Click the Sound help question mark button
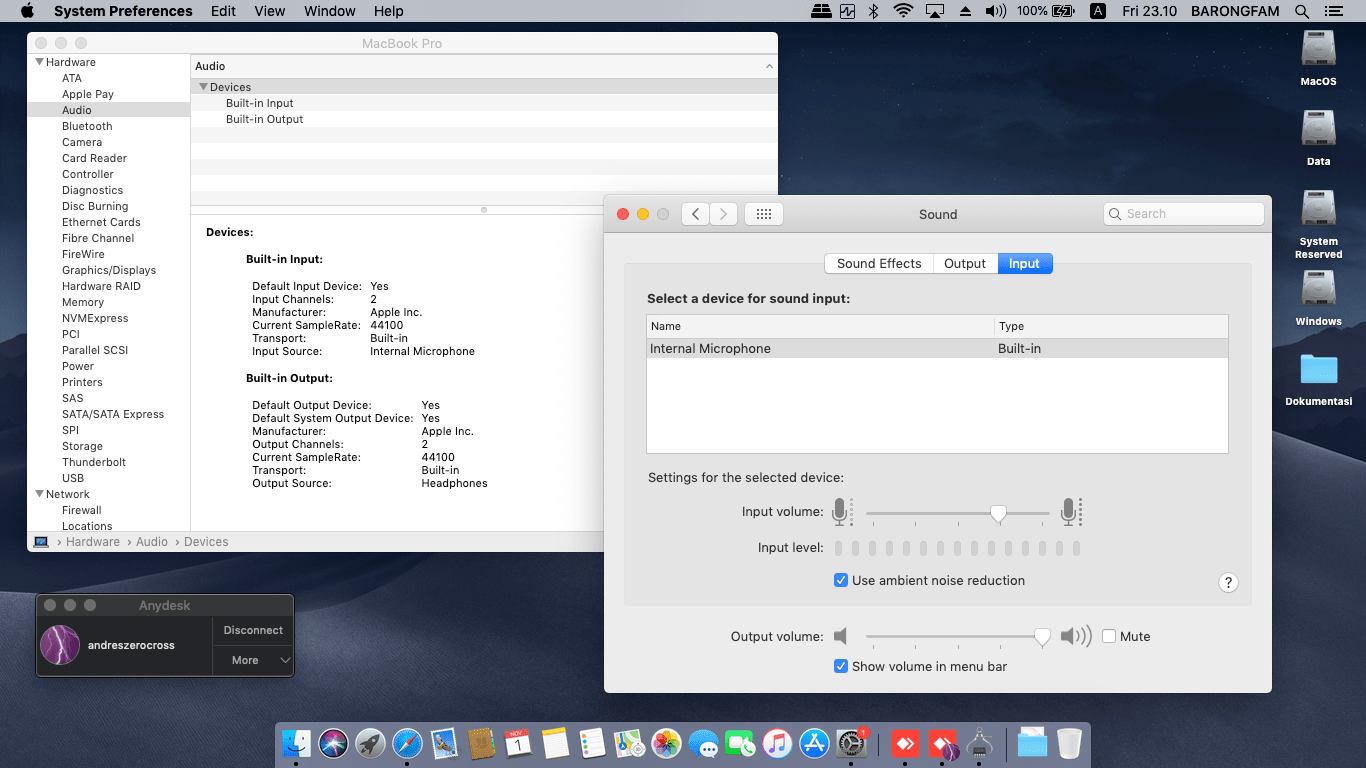The height and width of the screenshot is (768, 1366). [x=1229, y=583]
